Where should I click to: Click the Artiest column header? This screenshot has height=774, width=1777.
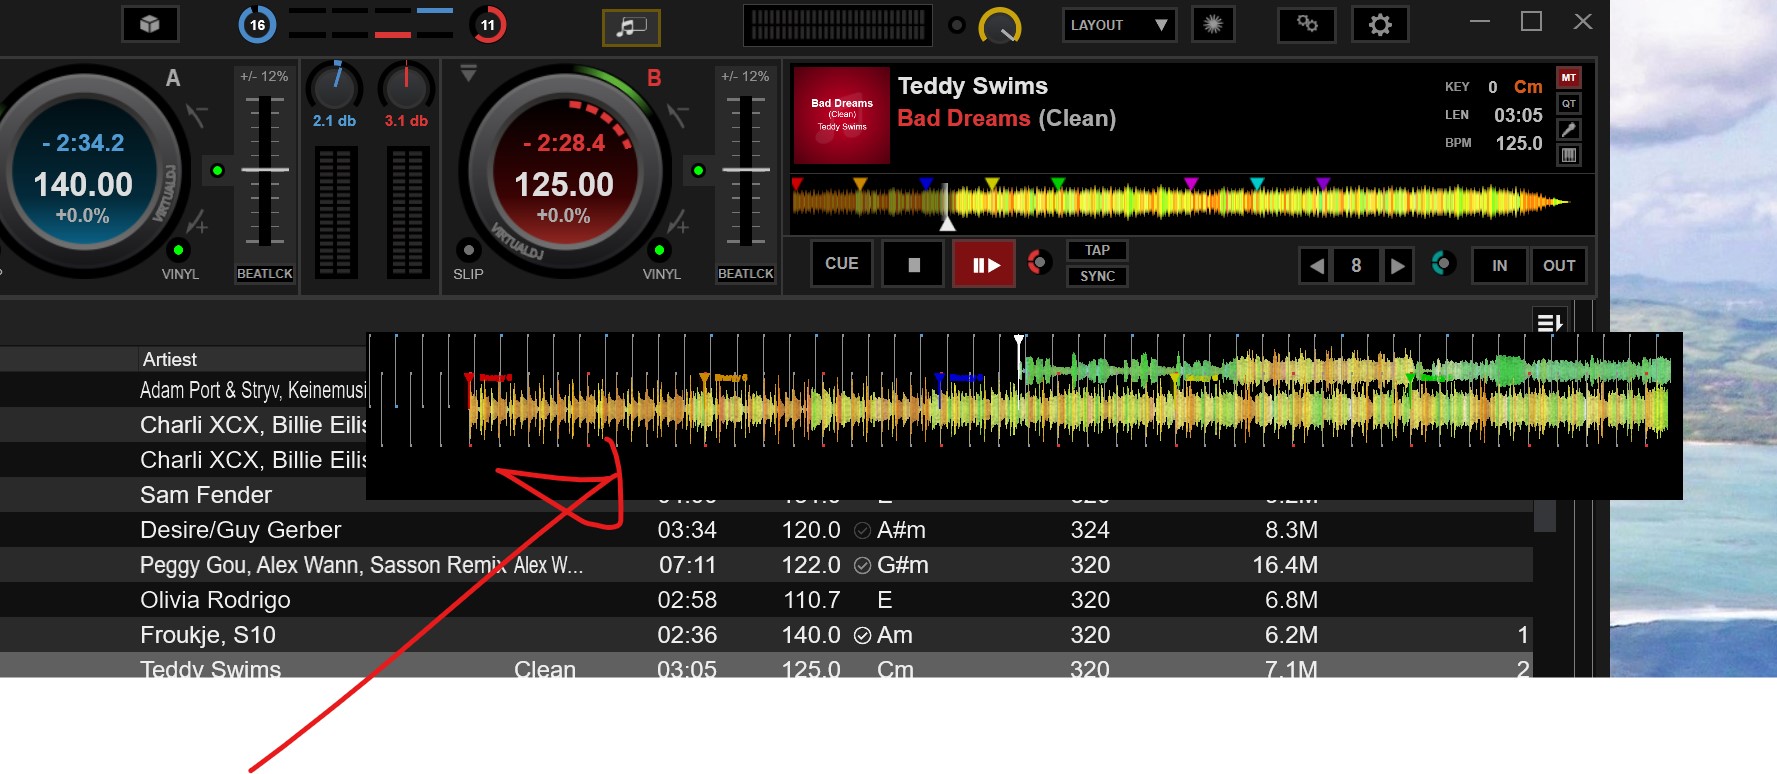[x=170, y=359]
